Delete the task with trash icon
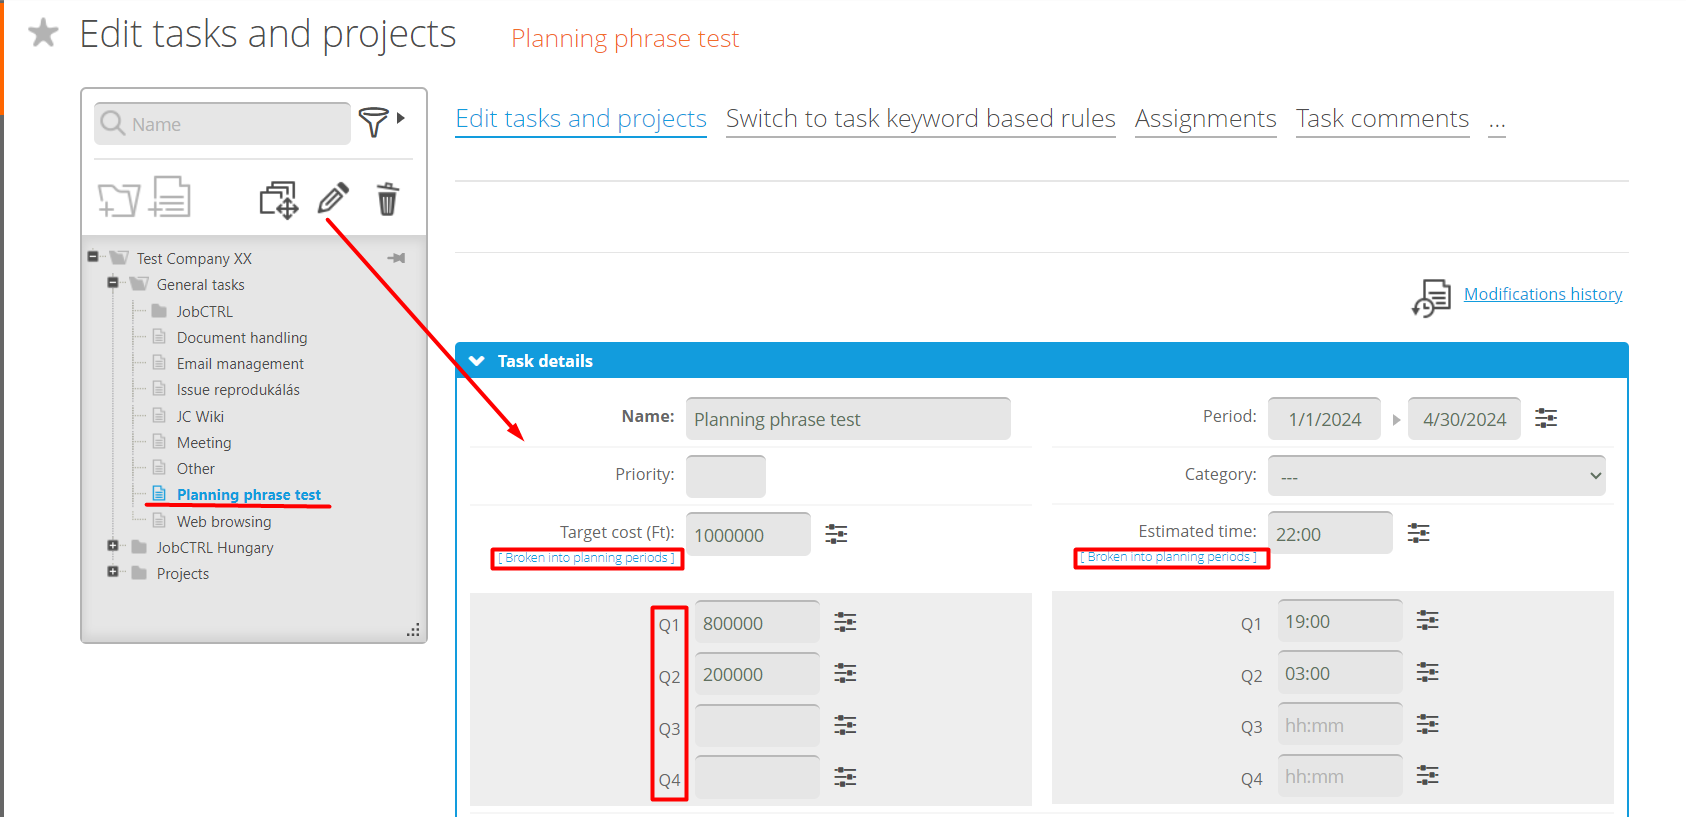Viewport: 1686px width, 817px height. pyautogui.click(x=387, y=199)
